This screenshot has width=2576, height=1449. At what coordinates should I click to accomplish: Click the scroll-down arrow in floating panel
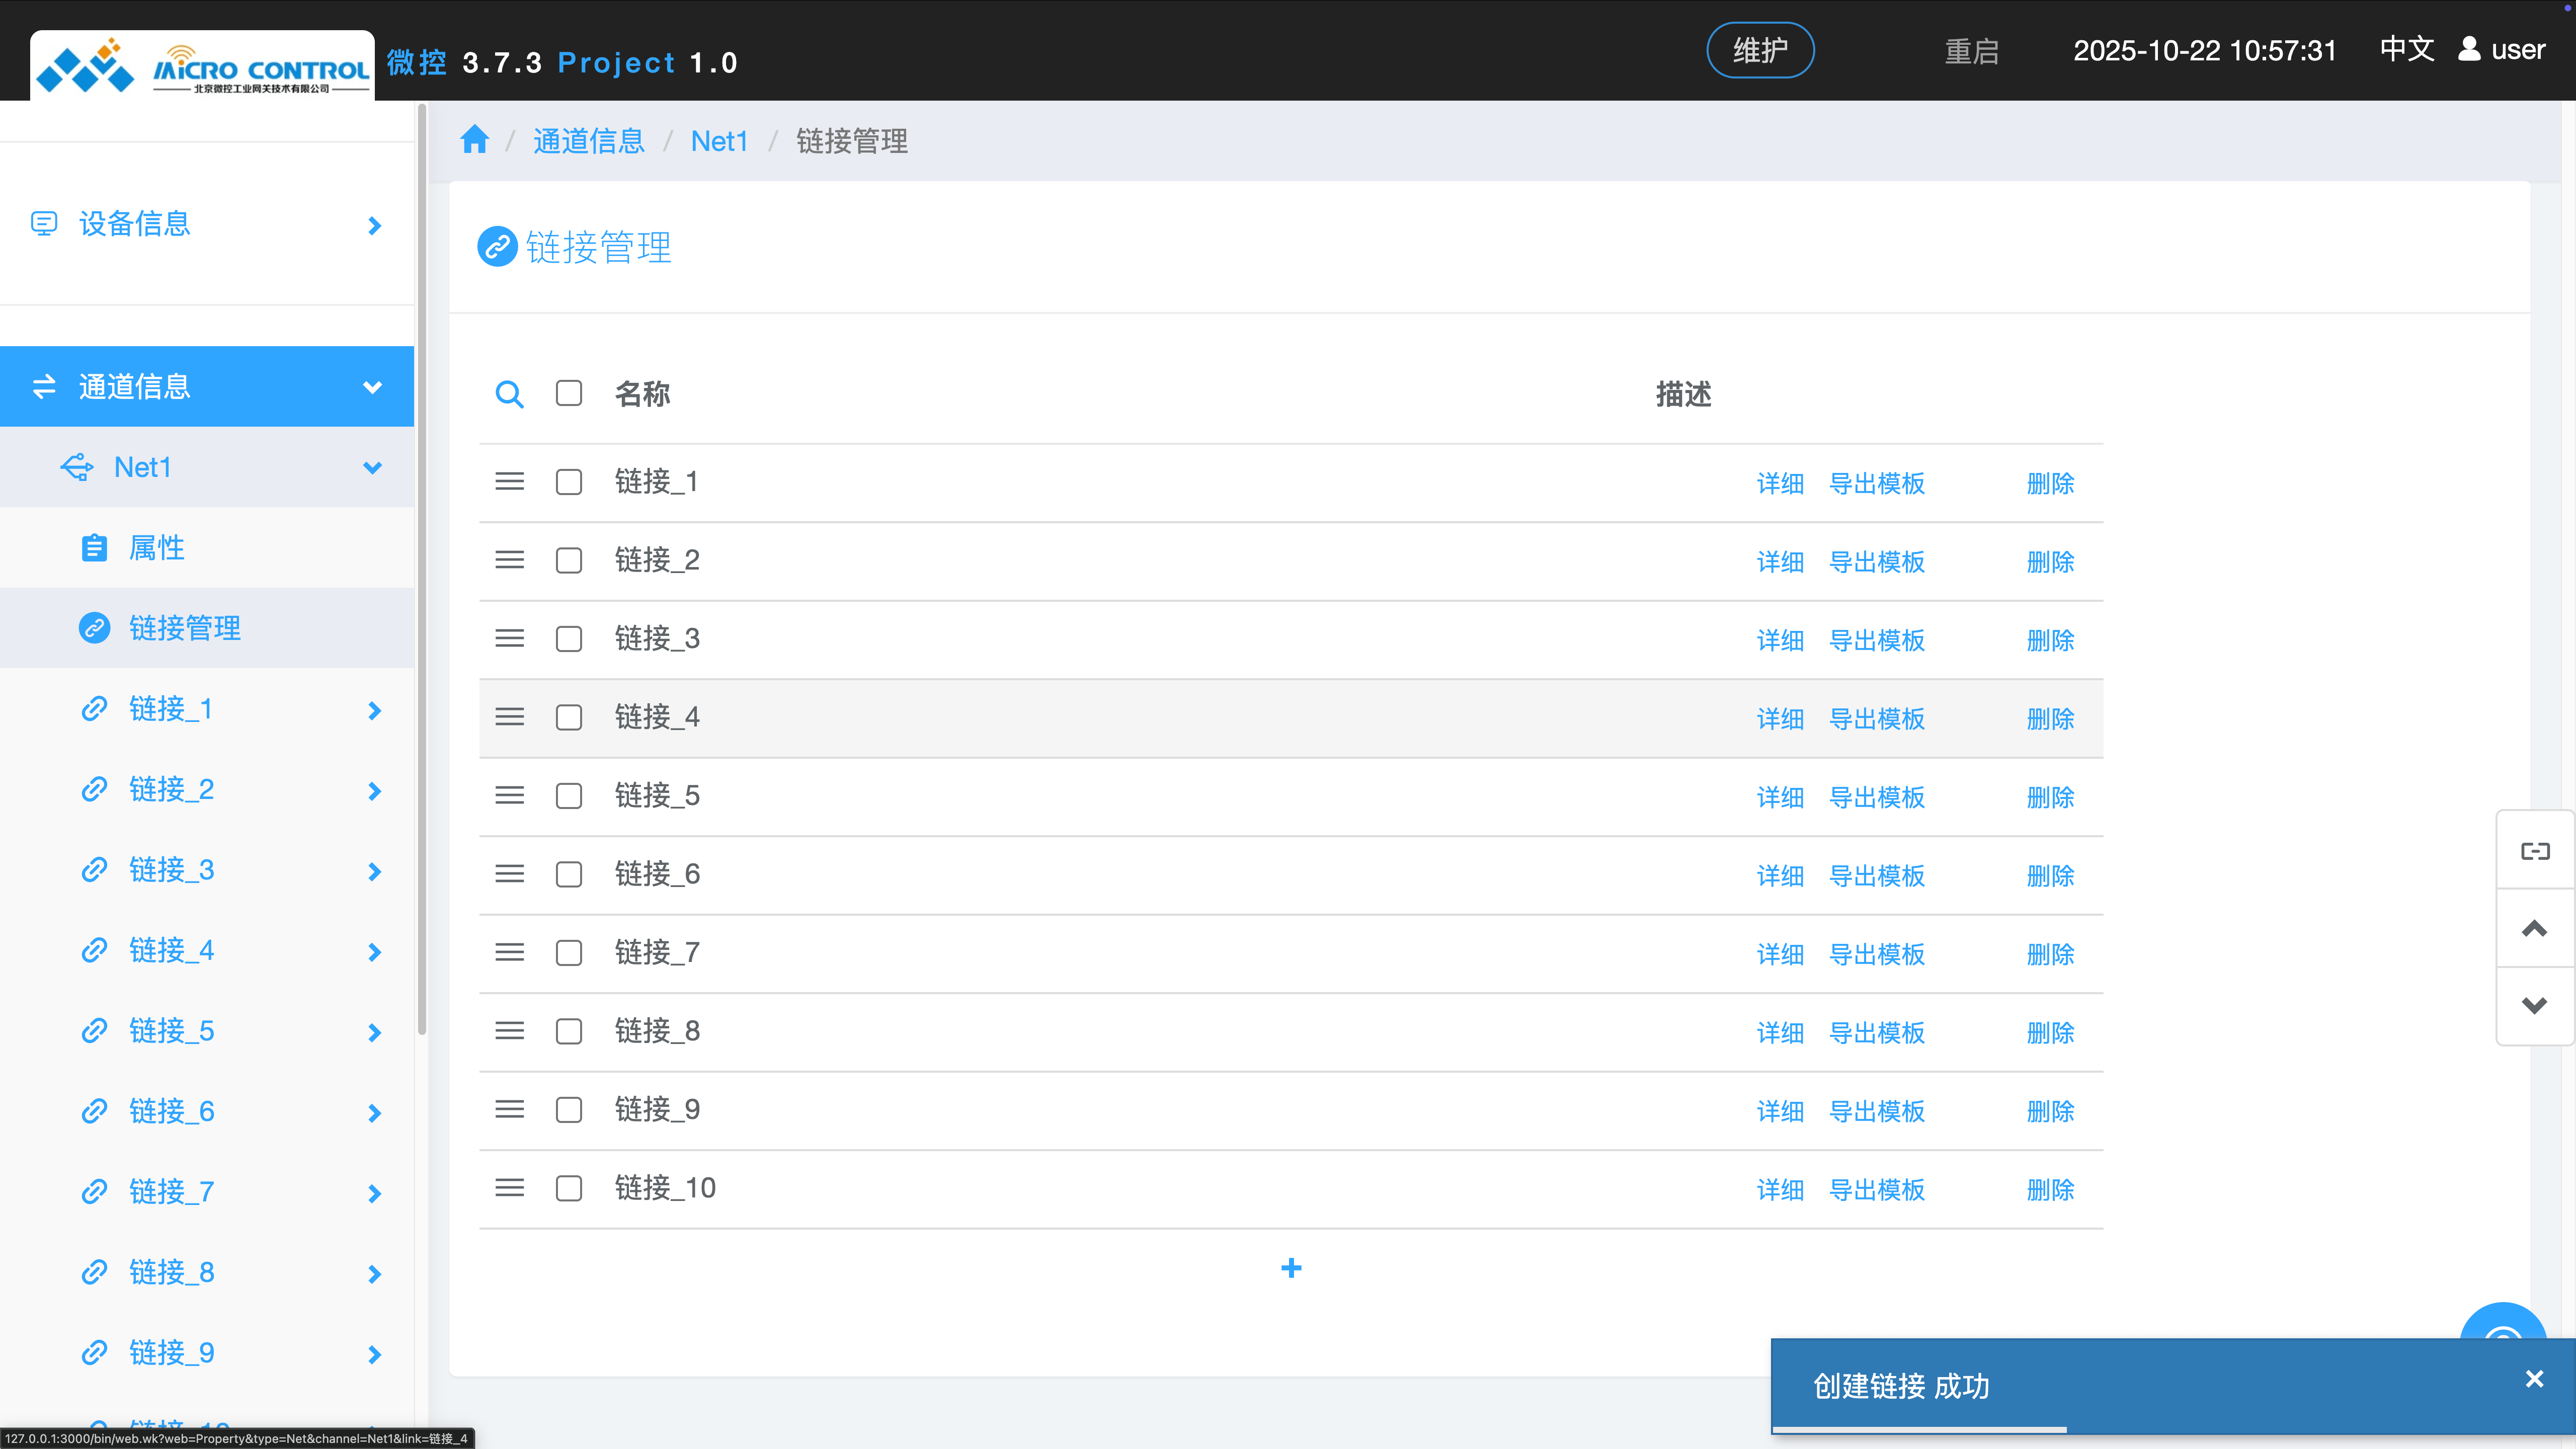2534,1005
